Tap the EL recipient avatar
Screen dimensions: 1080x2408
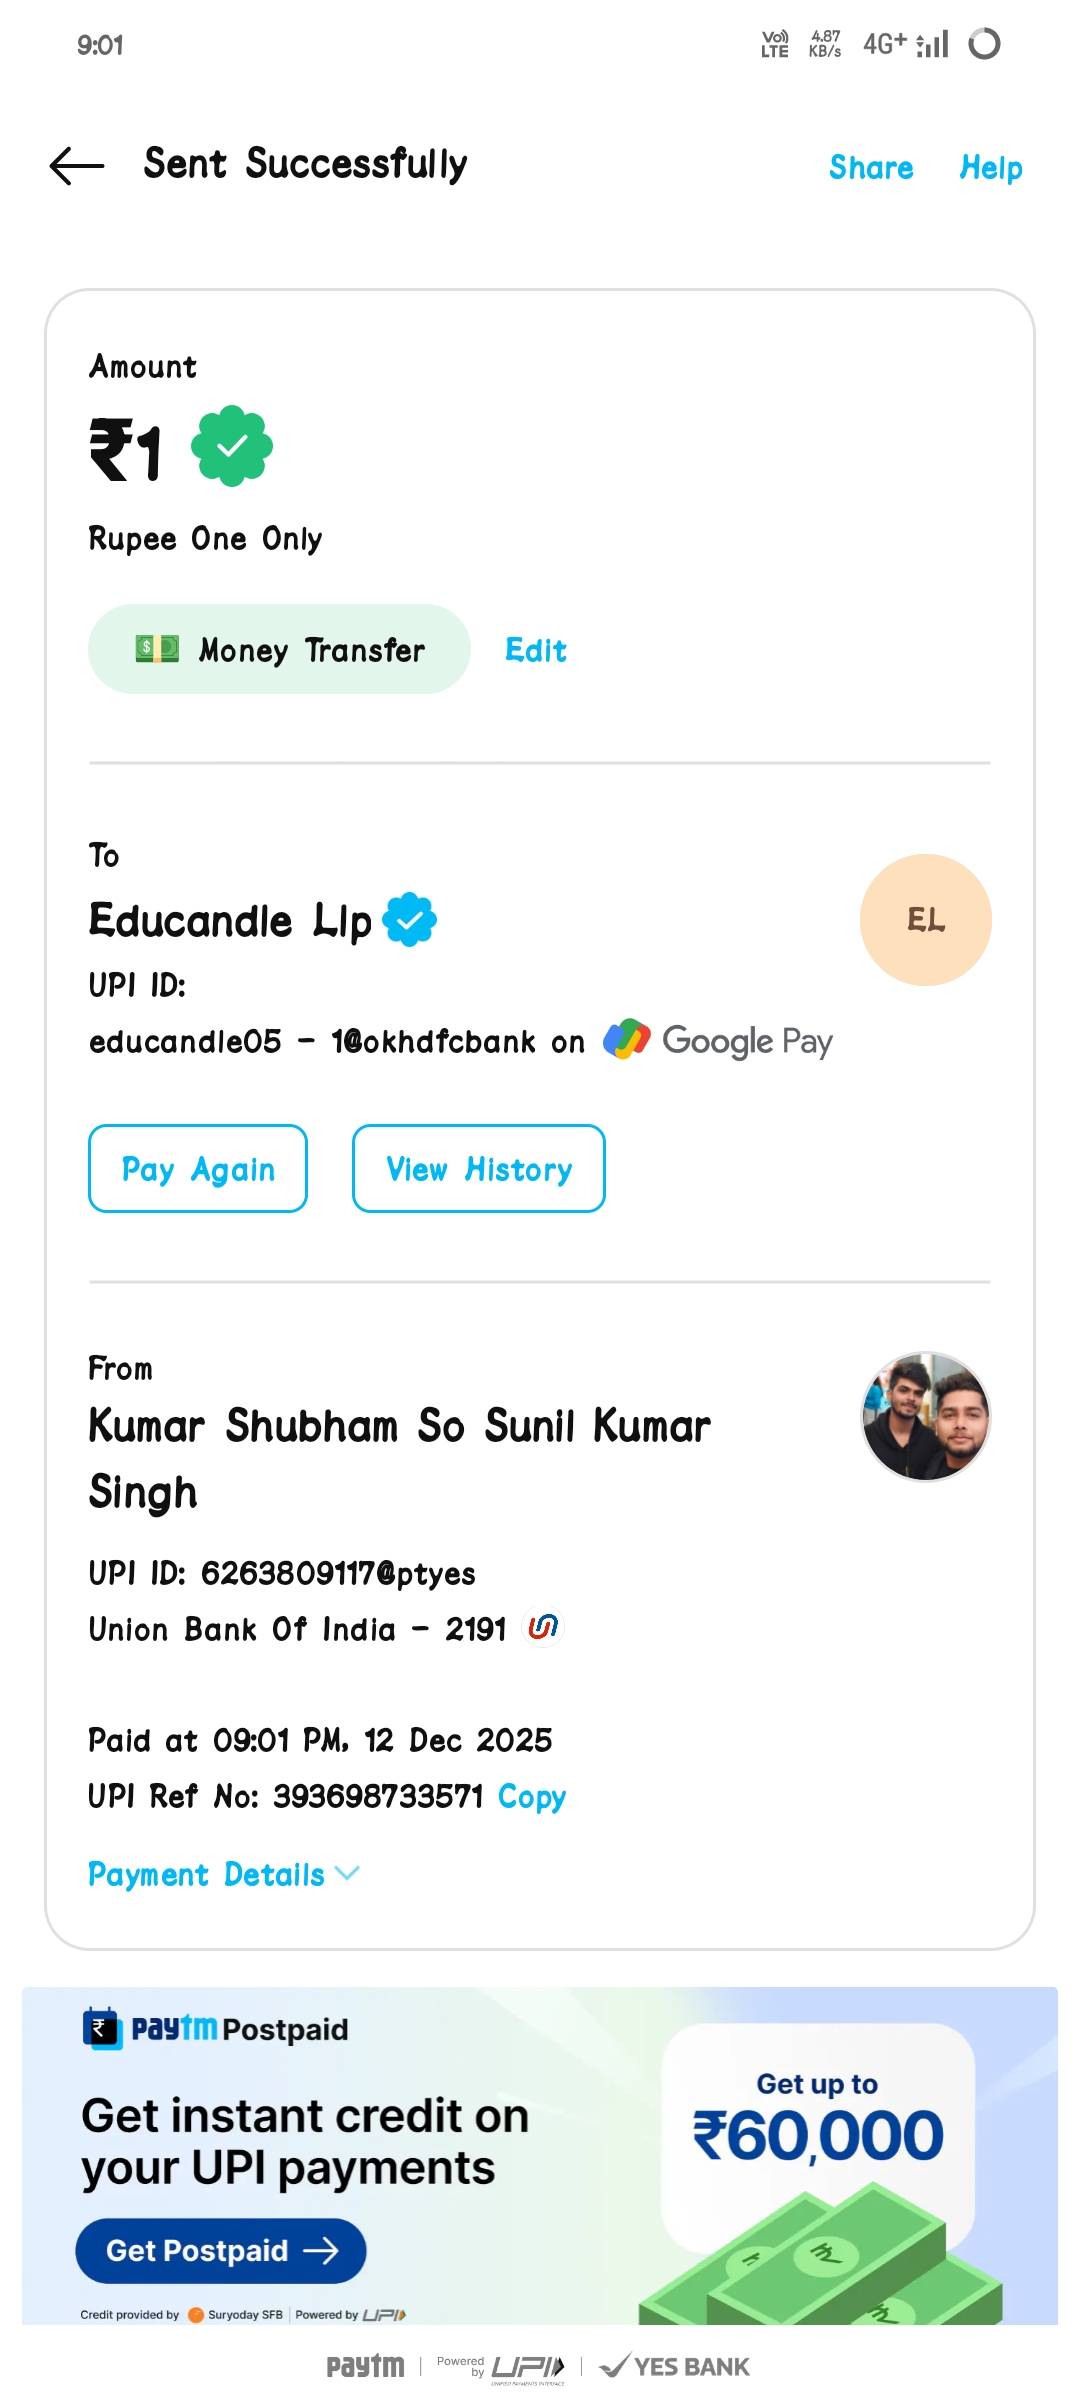[x=925, y=920]
